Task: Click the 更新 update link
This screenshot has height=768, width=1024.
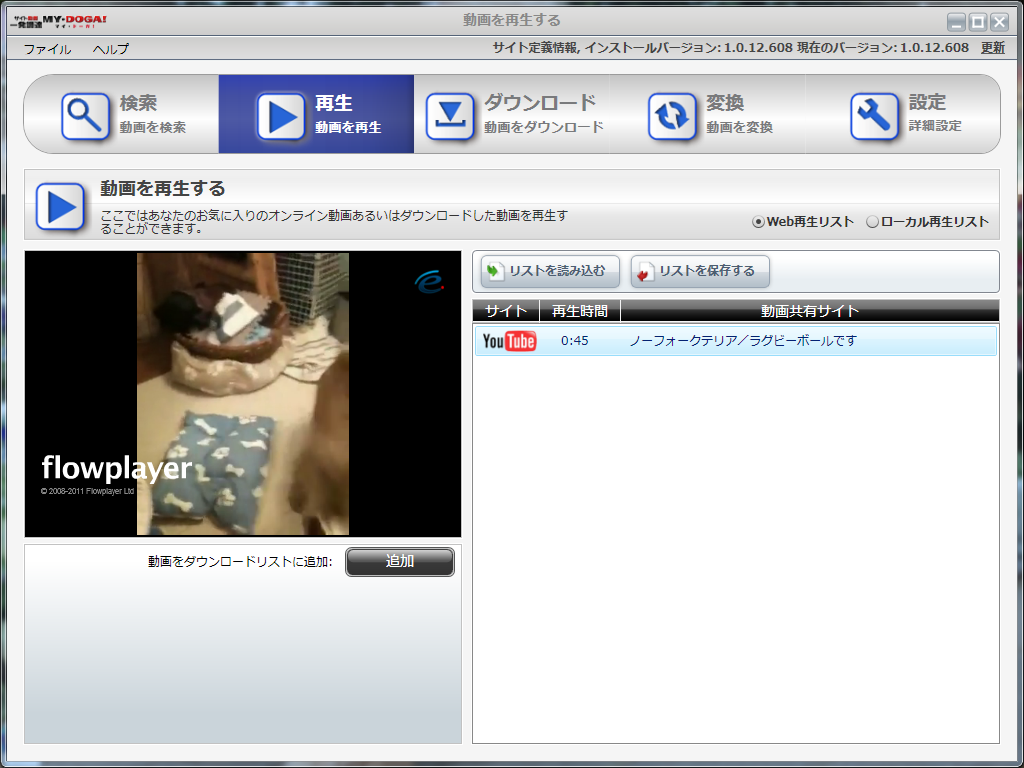Action: (x=993, y=48)
